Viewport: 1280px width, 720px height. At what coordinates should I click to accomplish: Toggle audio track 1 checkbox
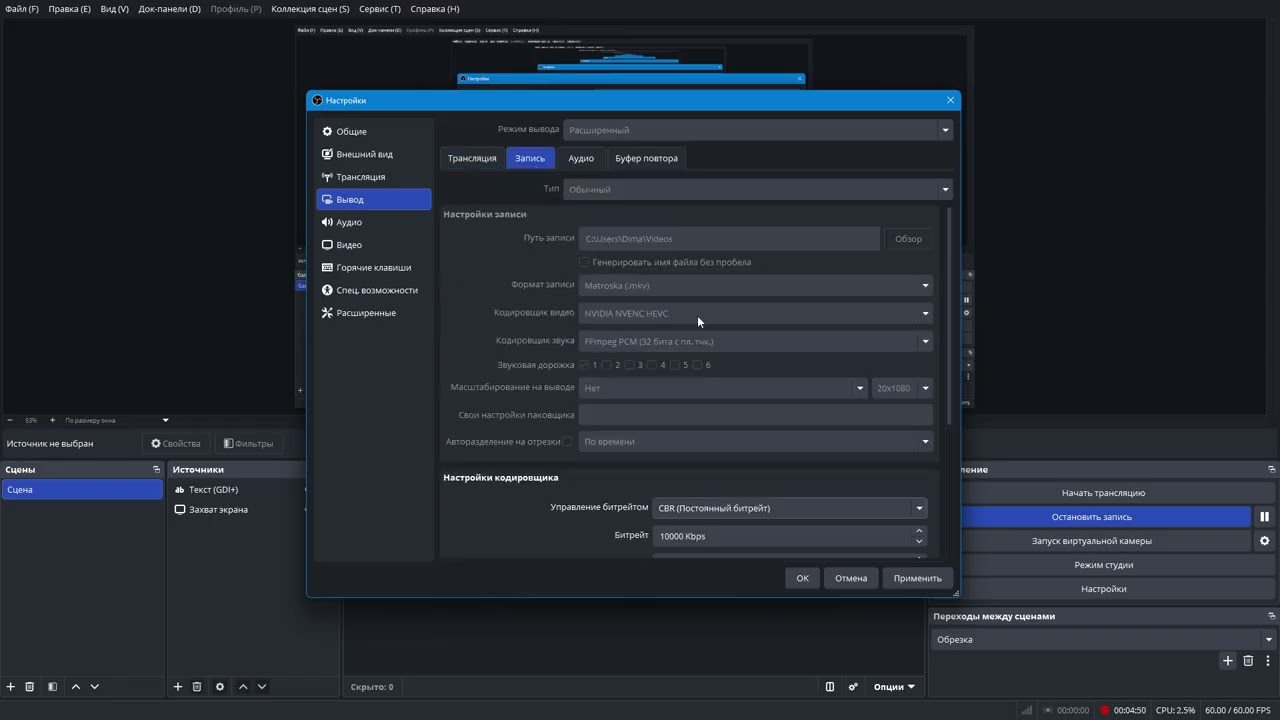584,365
